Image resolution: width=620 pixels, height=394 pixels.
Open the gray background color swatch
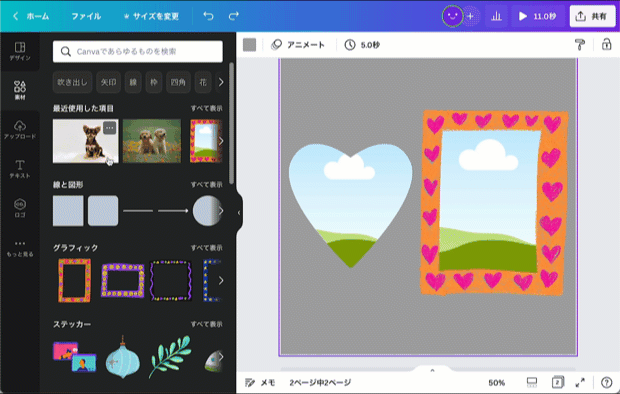tap(249, 45)
